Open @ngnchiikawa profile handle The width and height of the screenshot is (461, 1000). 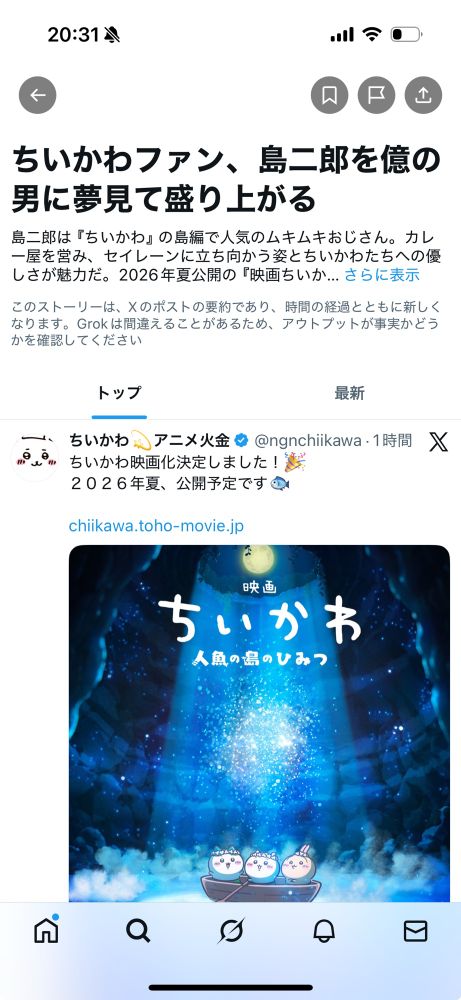tap(308, 440)
